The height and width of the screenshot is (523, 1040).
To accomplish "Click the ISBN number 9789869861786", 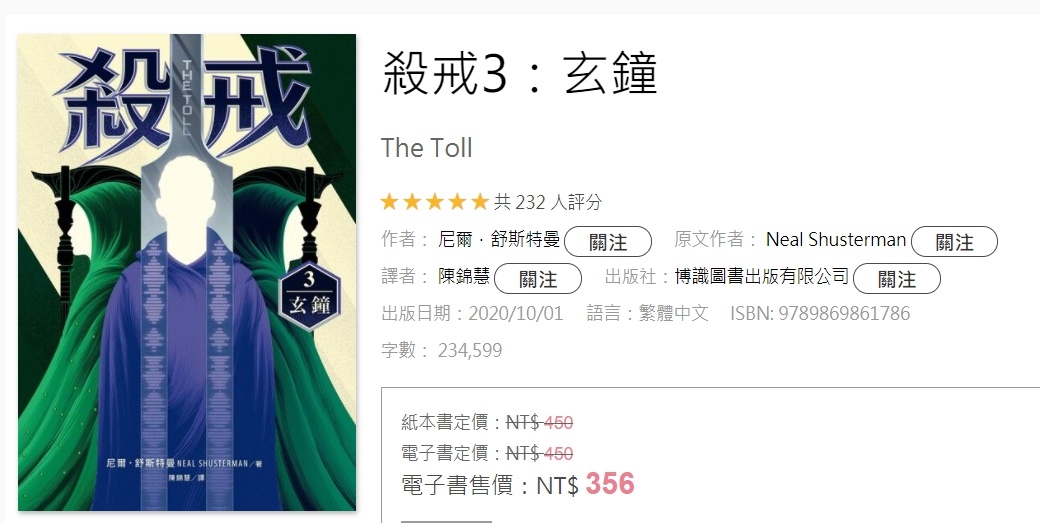I will pos(844,314).
